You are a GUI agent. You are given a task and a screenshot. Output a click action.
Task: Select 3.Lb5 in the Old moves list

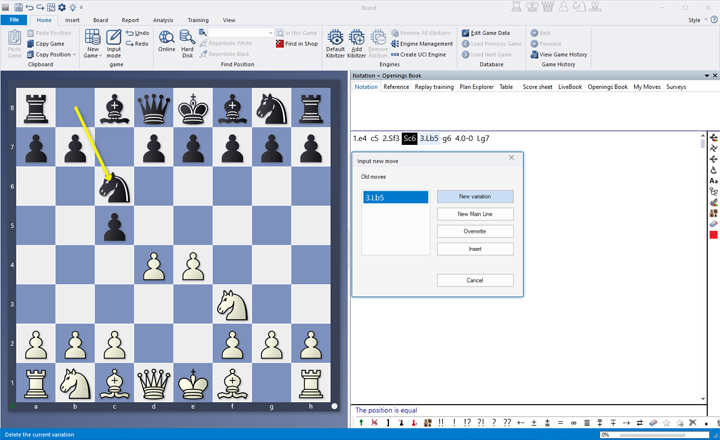click(x=395, y=198)
